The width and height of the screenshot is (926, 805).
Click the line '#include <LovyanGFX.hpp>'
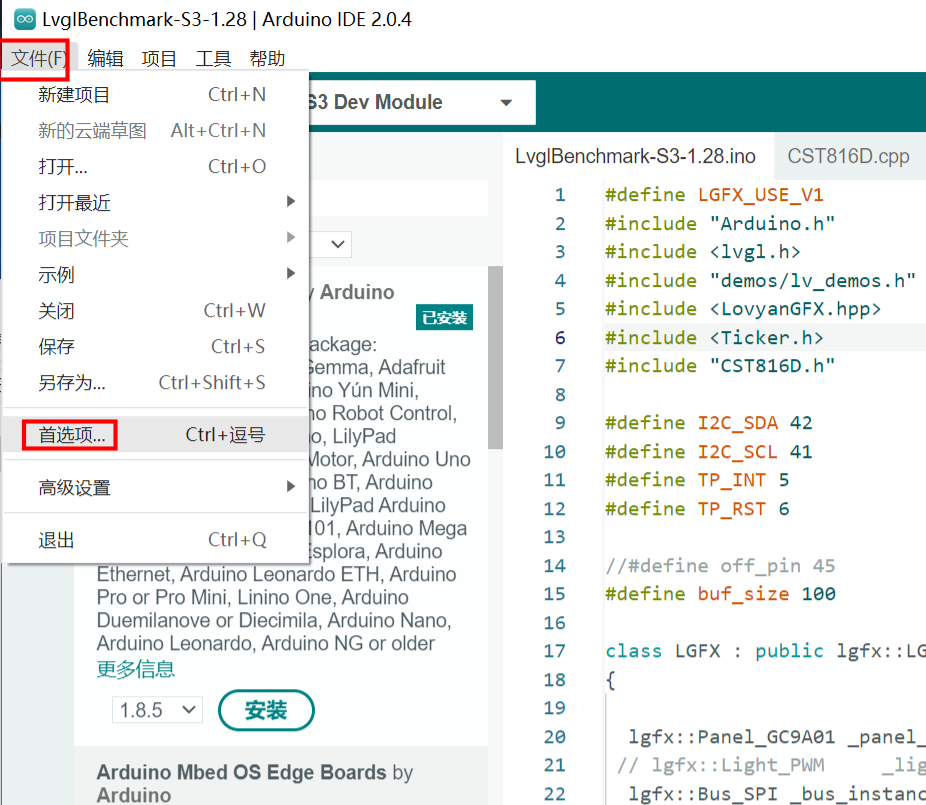[743, 309]
